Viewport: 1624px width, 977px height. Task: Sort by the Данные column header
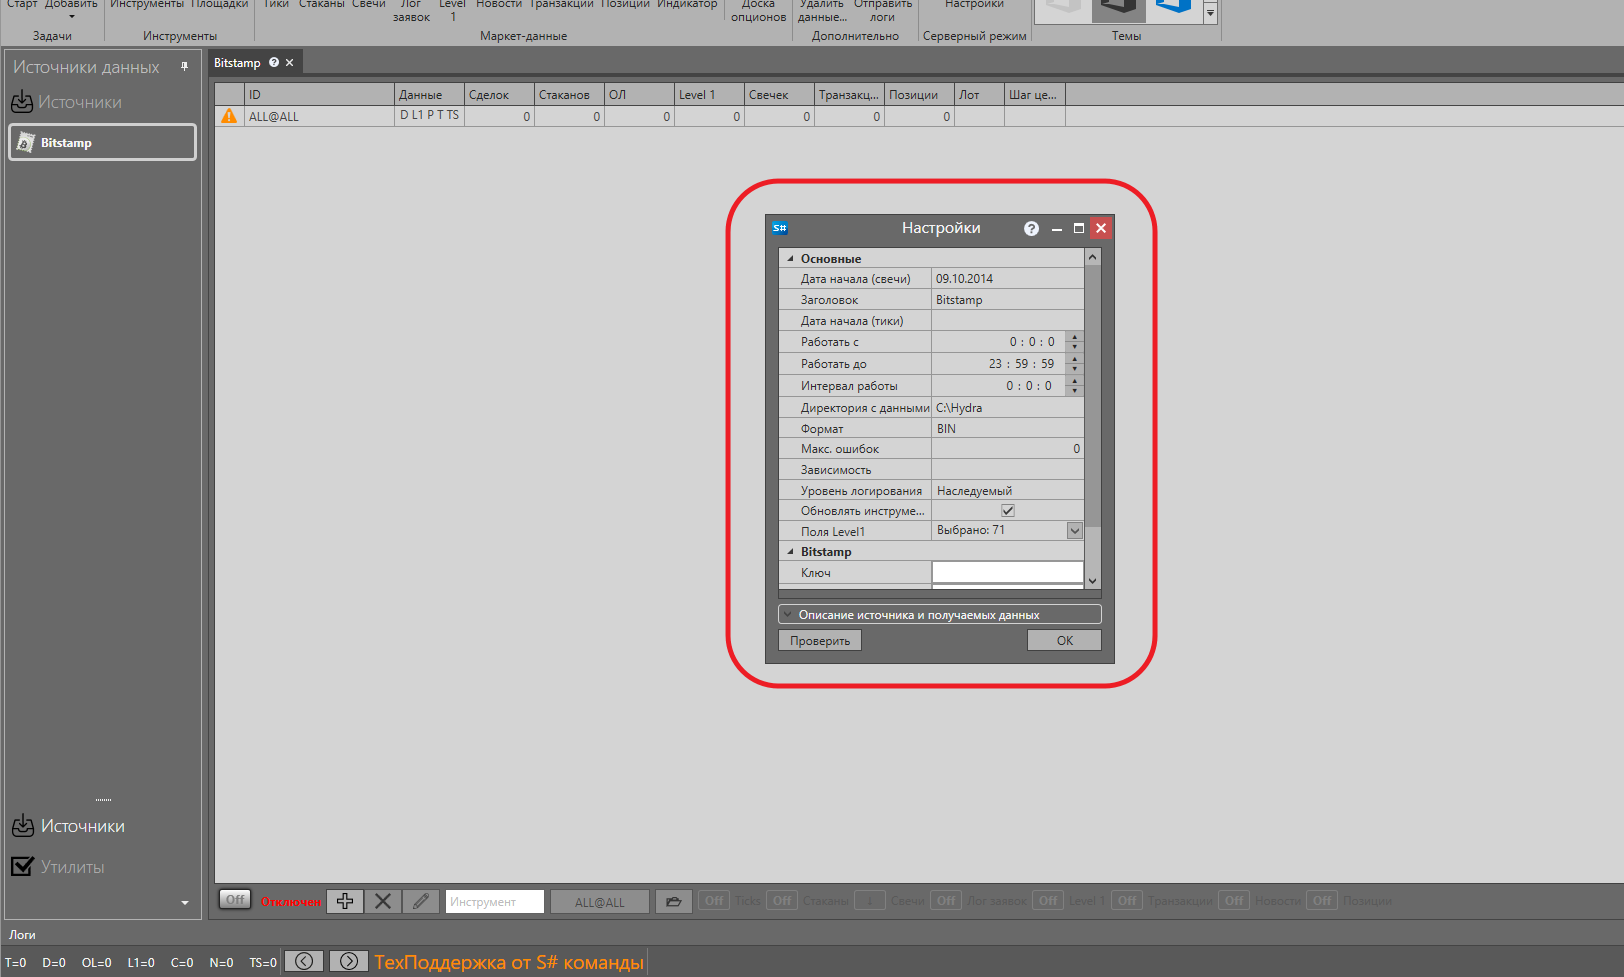[429, 95]
